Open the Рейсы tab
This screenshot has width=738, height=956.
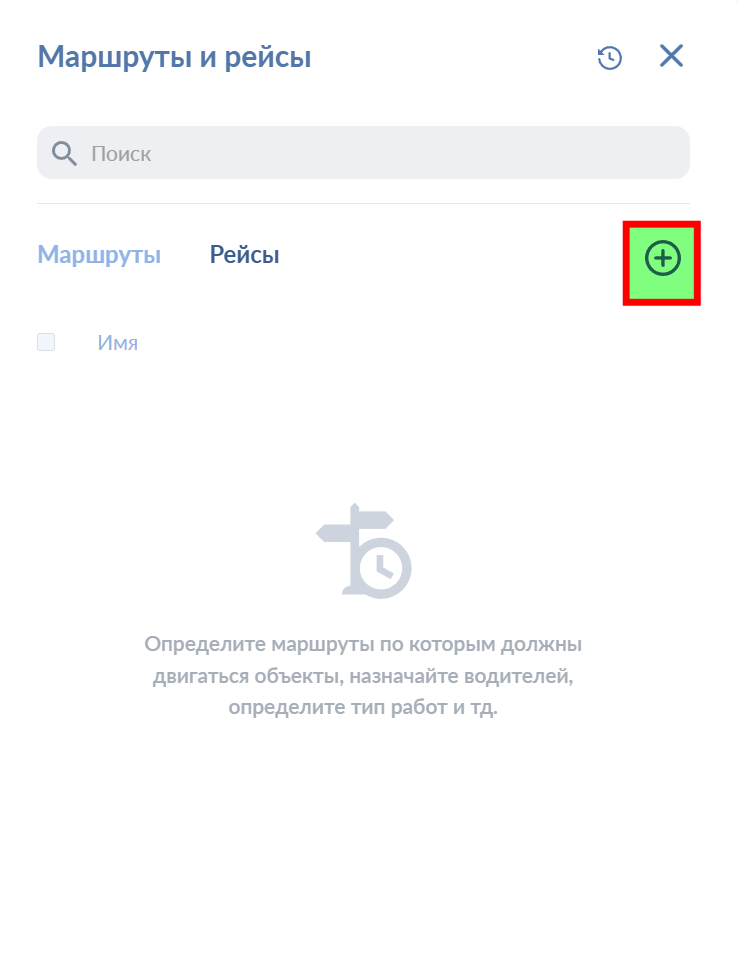(x=244, y=255)
